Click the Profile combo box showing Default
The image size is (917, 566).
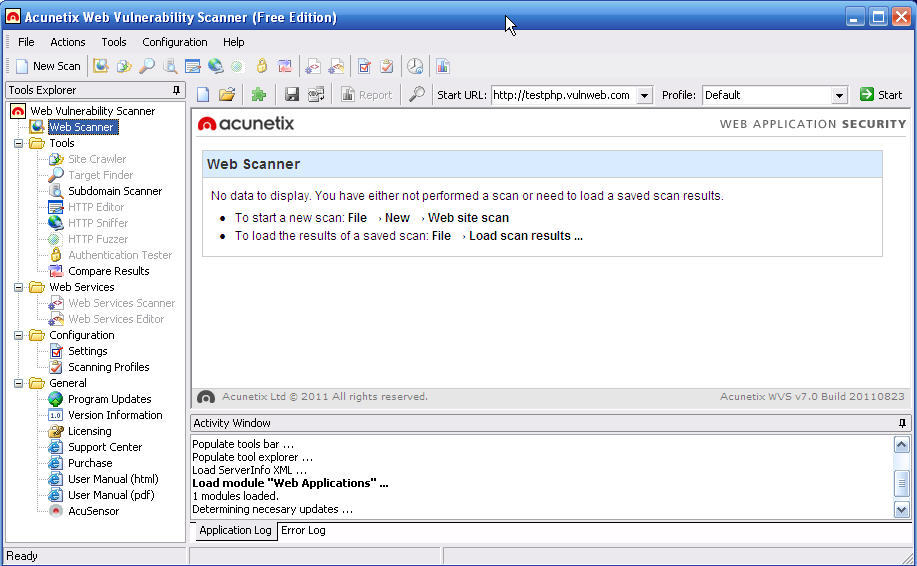[774, 95]
